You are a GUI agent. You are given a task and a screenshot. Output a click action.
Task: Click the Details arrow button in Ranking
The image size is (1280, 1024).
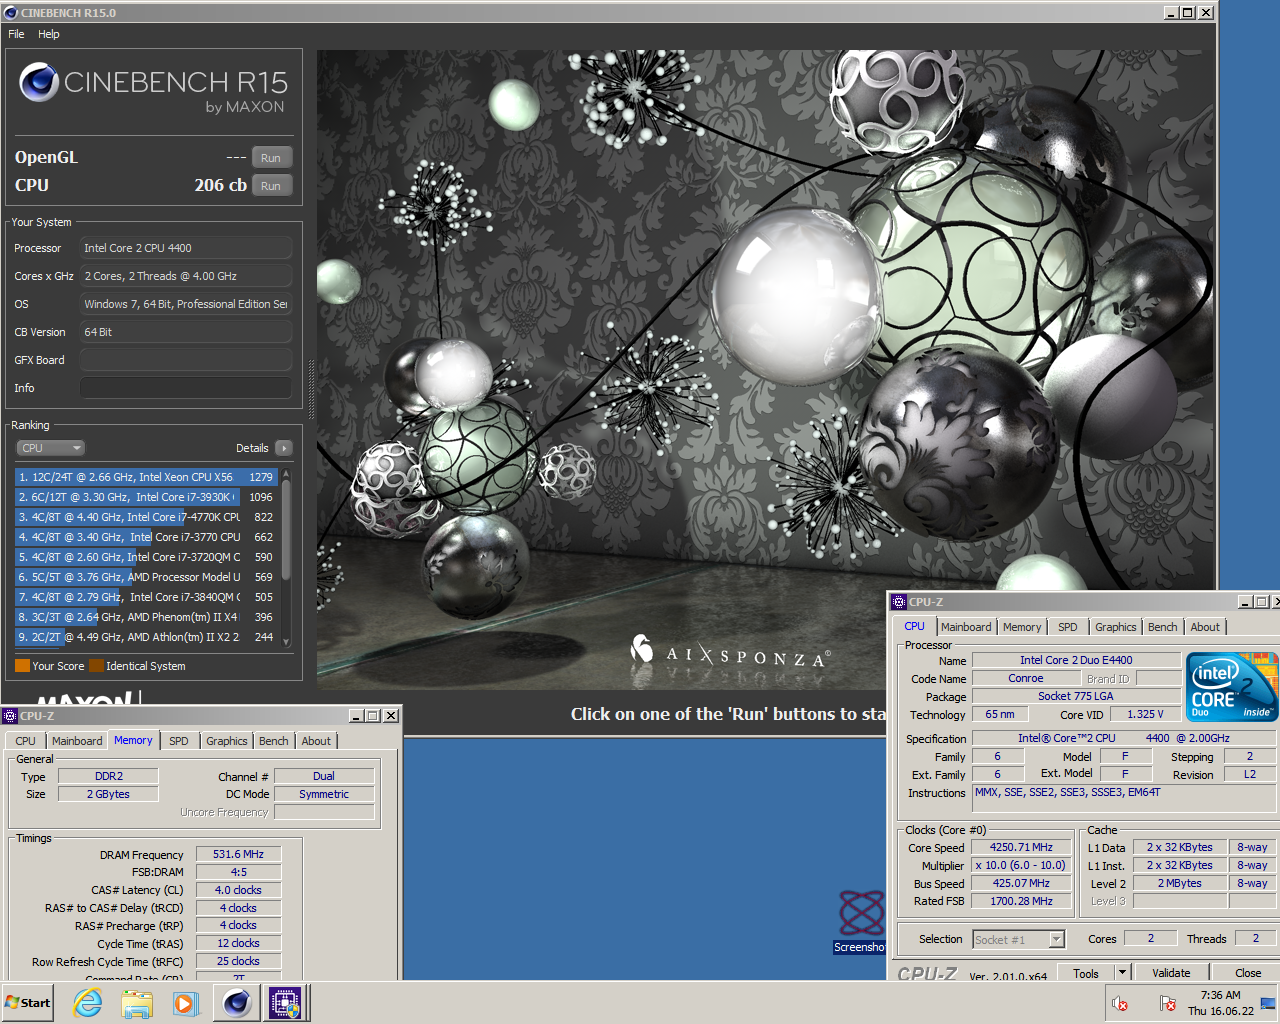click(284, 448)
